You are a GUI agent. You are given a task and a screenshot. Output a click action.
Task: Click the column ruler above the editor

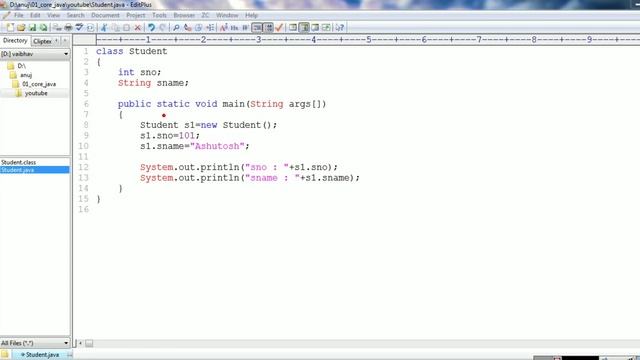(367, 40)
